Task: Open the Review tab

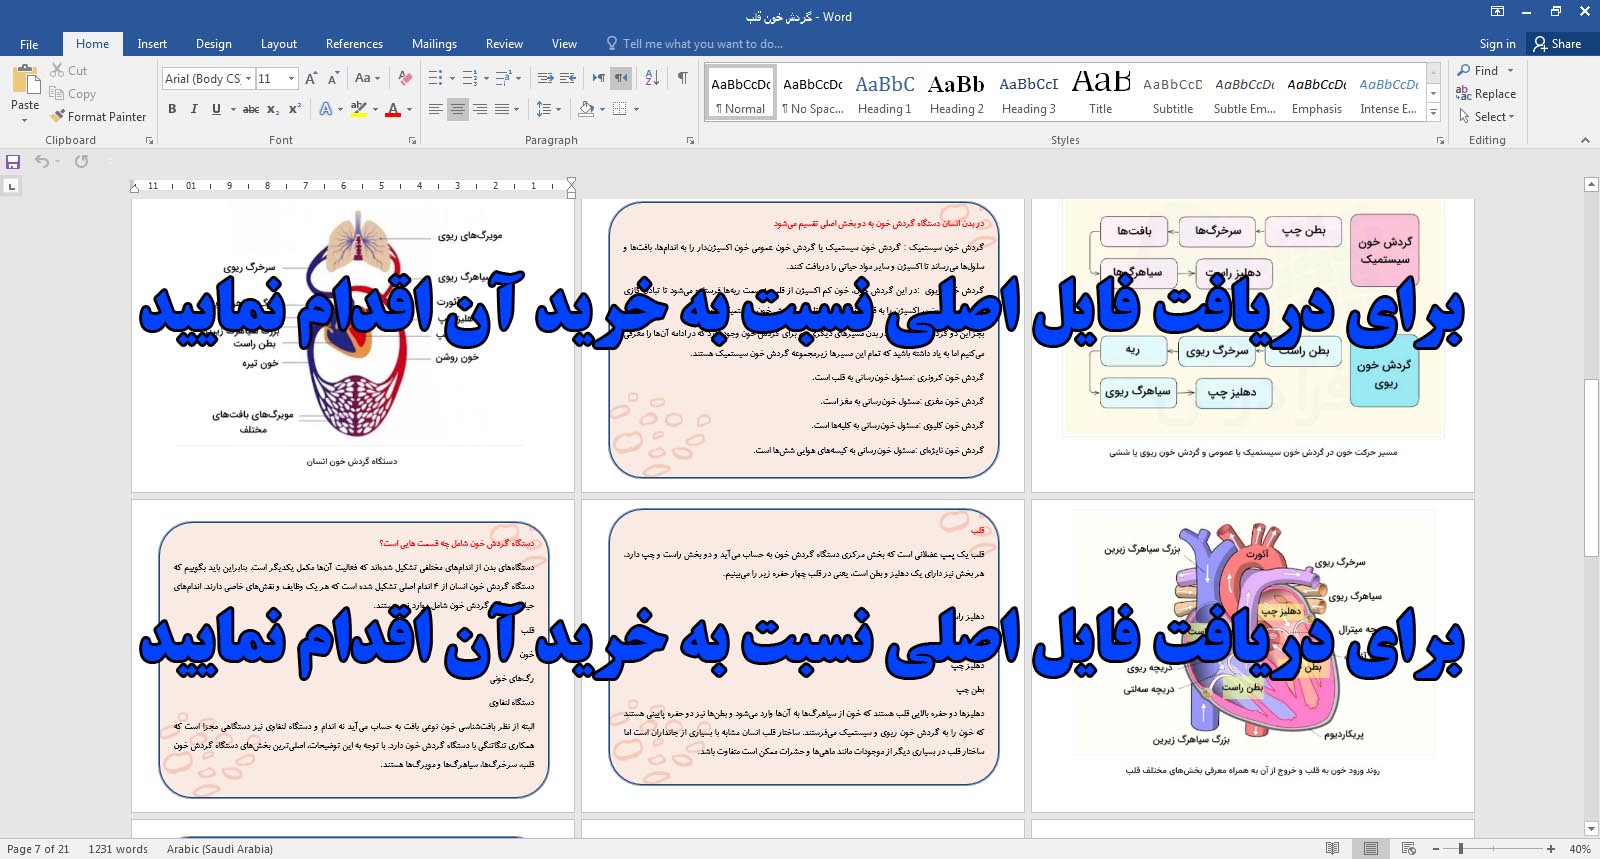Action: pyautogui.click(x=504, y=44)
